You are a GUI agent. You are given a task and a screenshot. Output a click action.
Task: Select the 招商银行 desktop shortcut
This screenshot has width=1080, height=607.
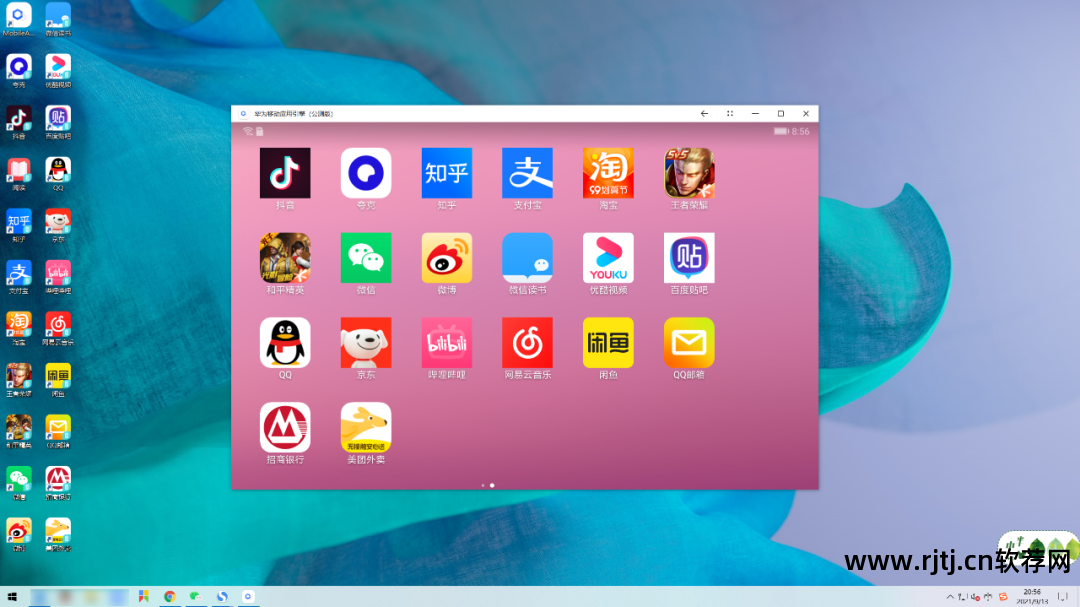(x=58, y=484)
